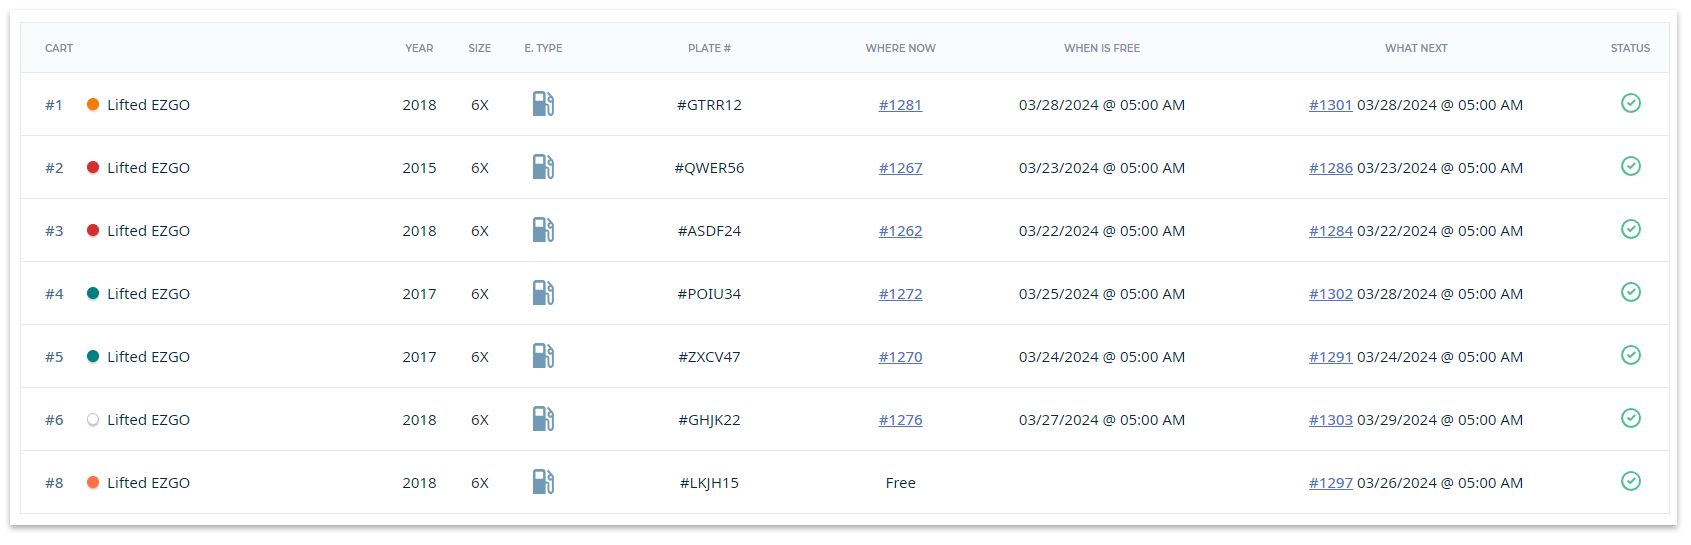The width and height of the screenshot is (1691, 545).
Task: Select the cart #2 Lifted EZGO name
Action: pos(148,168)
